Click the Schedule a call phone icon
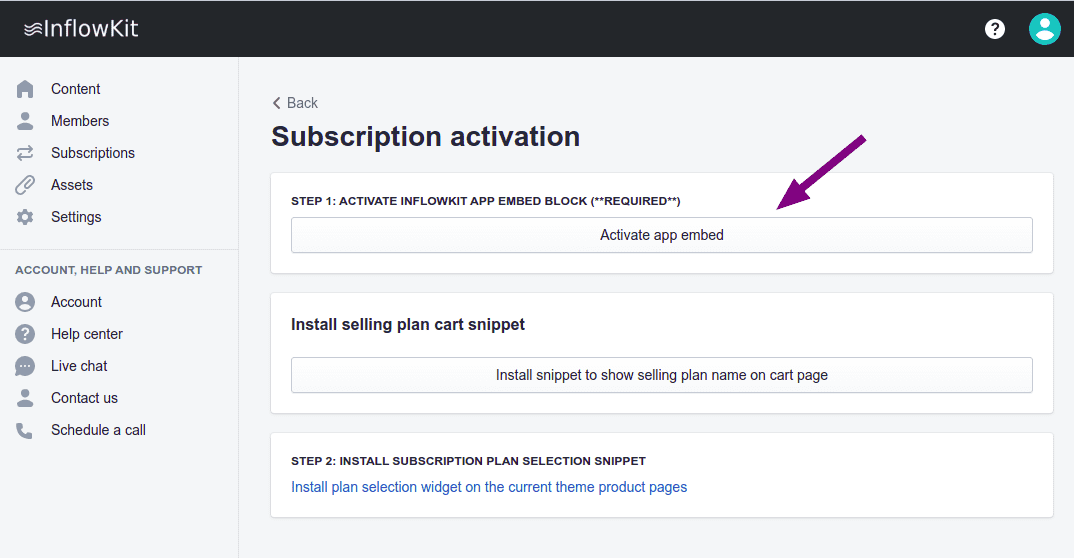 pyautogui.click(x=25, y=430)
